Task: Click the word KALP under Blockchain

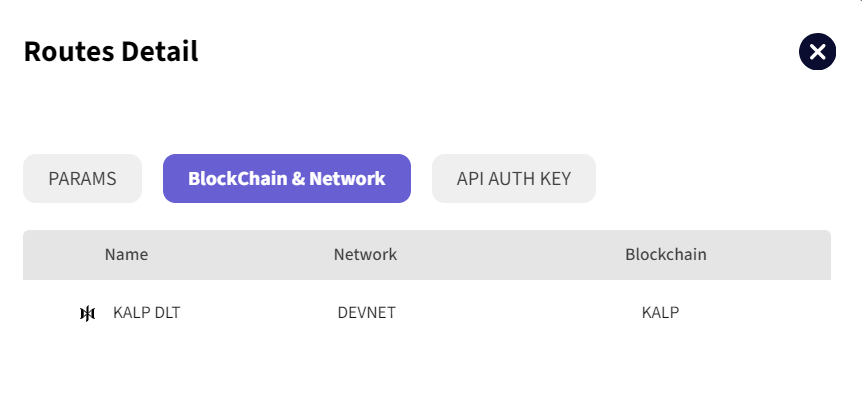Action: (x=660, y=313)
